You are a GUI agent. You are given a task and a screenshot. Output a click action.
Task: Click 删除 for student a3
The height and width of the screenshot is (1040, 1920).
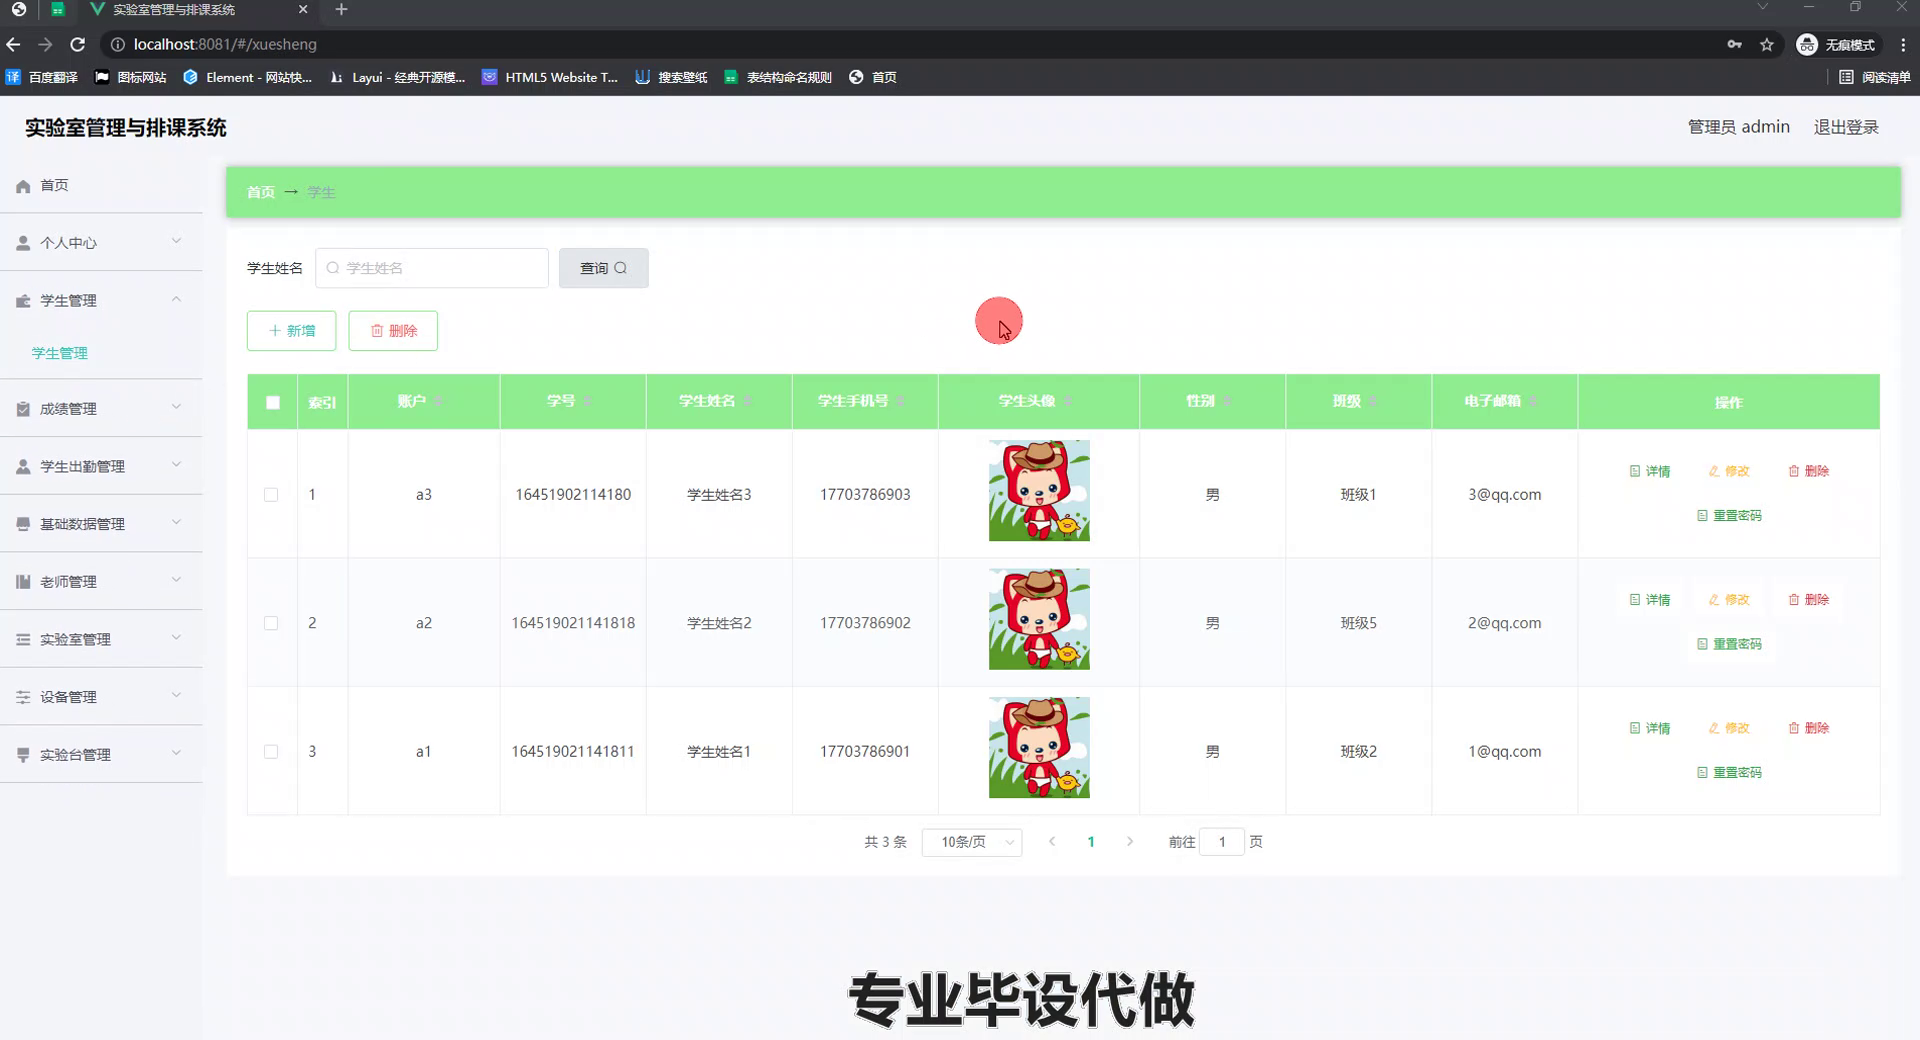pos(1809,471)
